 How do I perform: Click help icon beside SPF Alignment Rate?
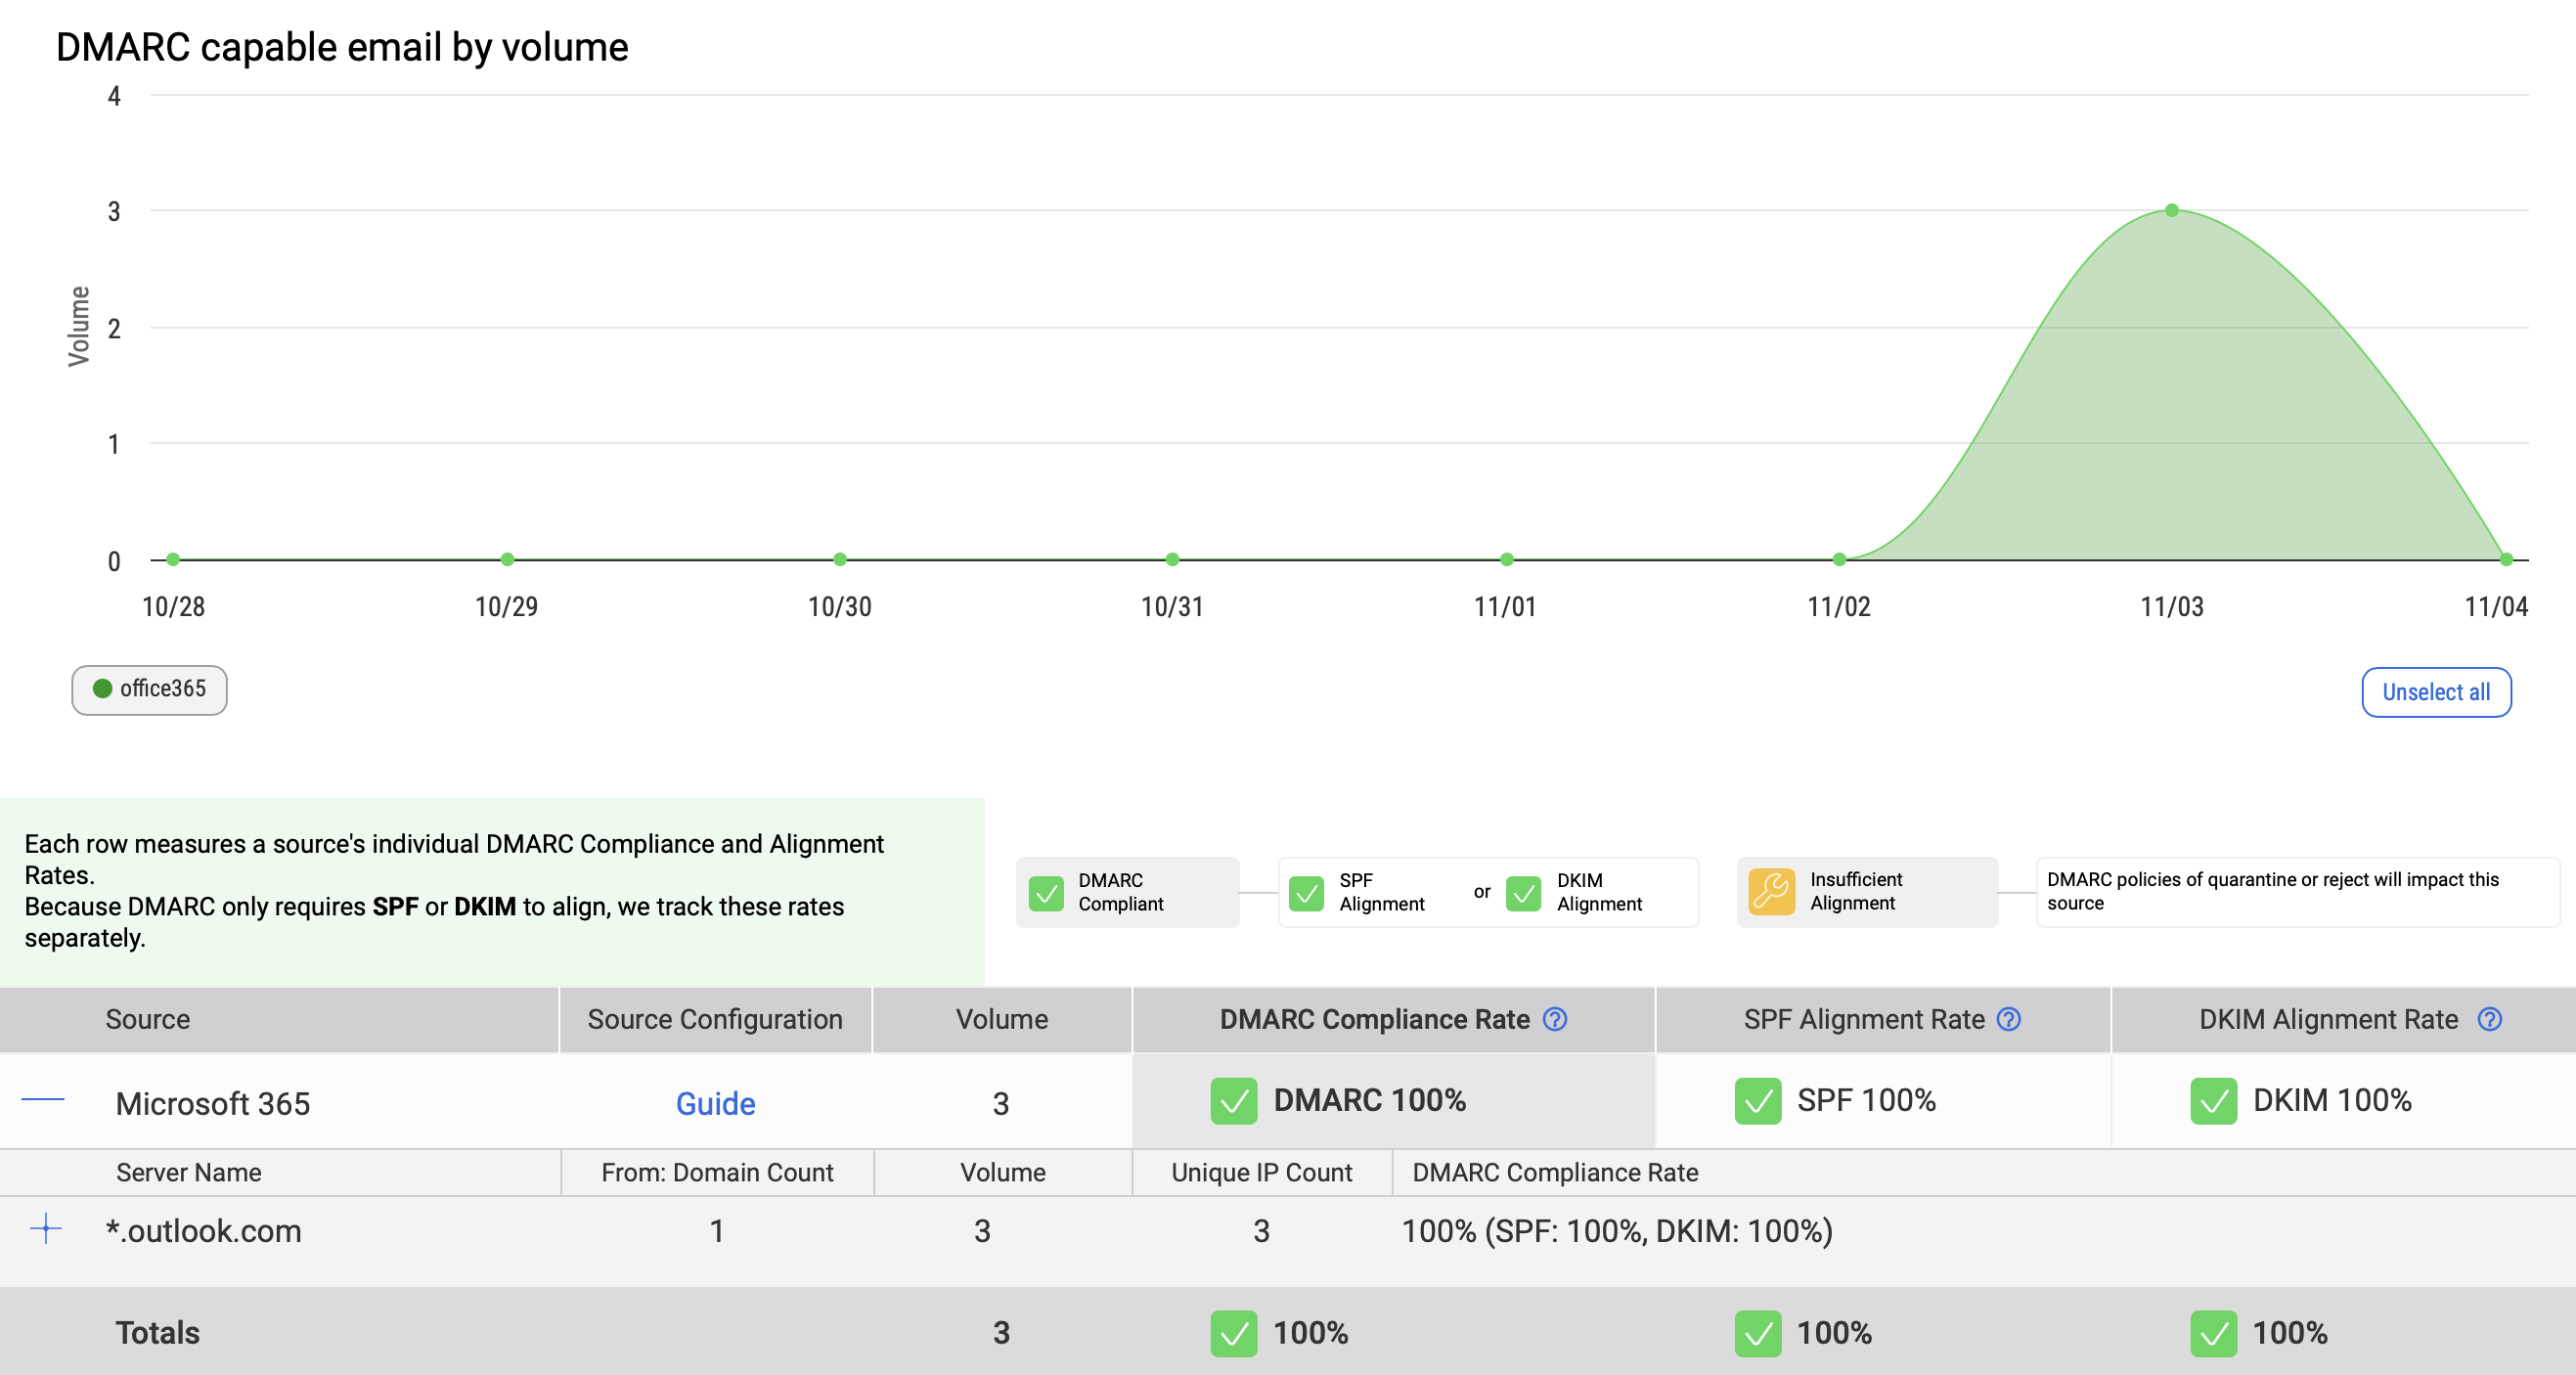click(x=2009, y=1019)
